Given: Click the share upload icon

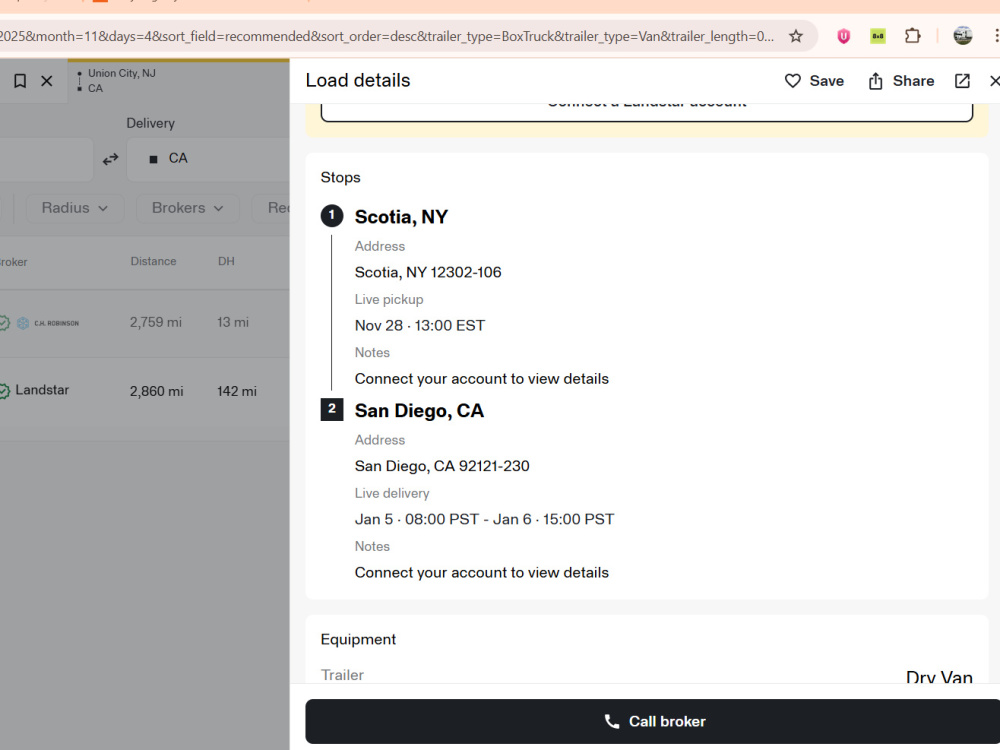Looking at the screenshot, I should coord(875,81).
